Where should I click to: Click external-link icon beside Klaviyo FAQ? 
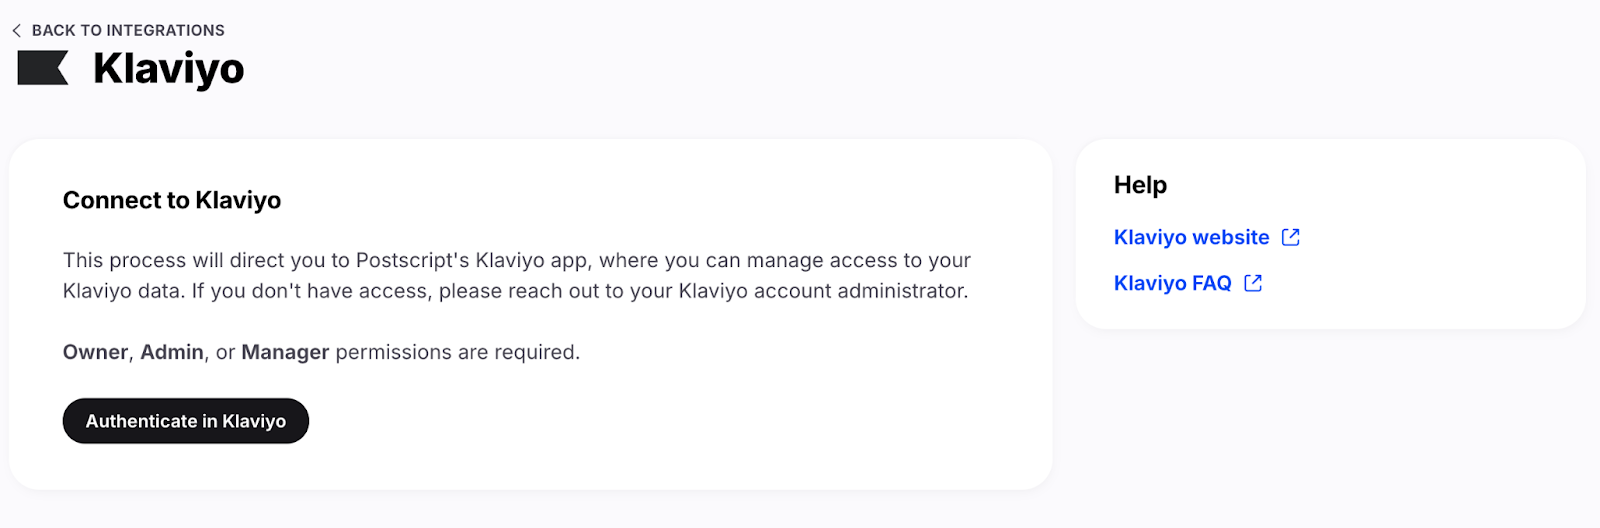point(1253,284)
